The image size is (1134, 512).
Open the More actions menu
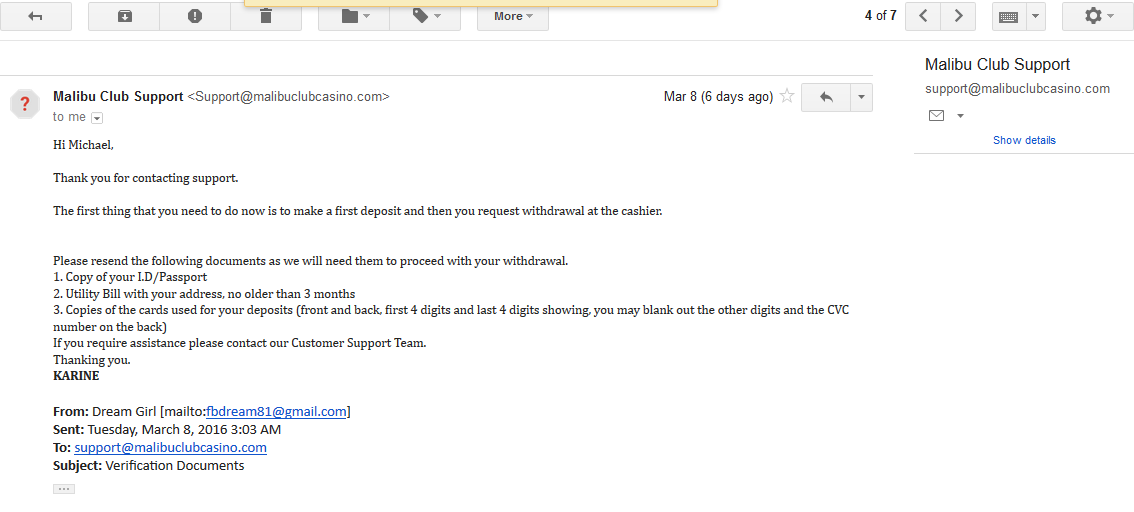pyautogui.click(x=513, y=16)
